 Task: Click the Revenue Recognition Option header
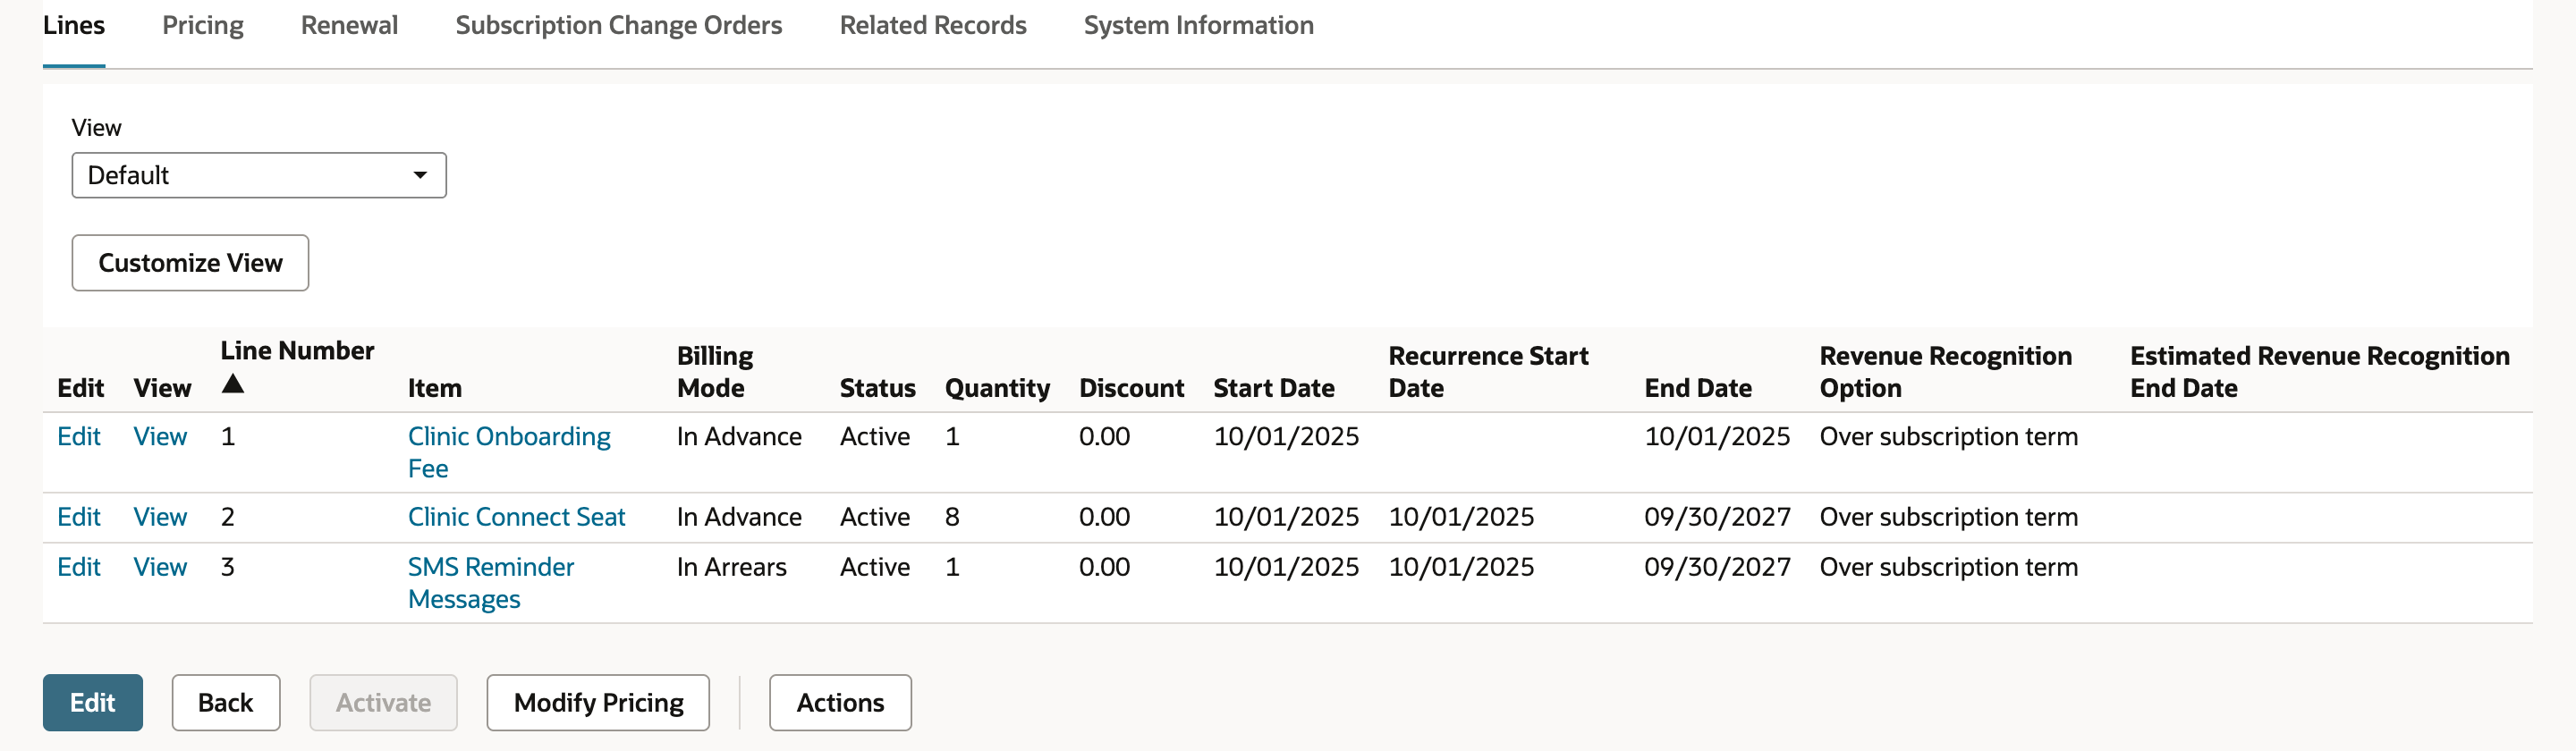[x=1945, y=372]
